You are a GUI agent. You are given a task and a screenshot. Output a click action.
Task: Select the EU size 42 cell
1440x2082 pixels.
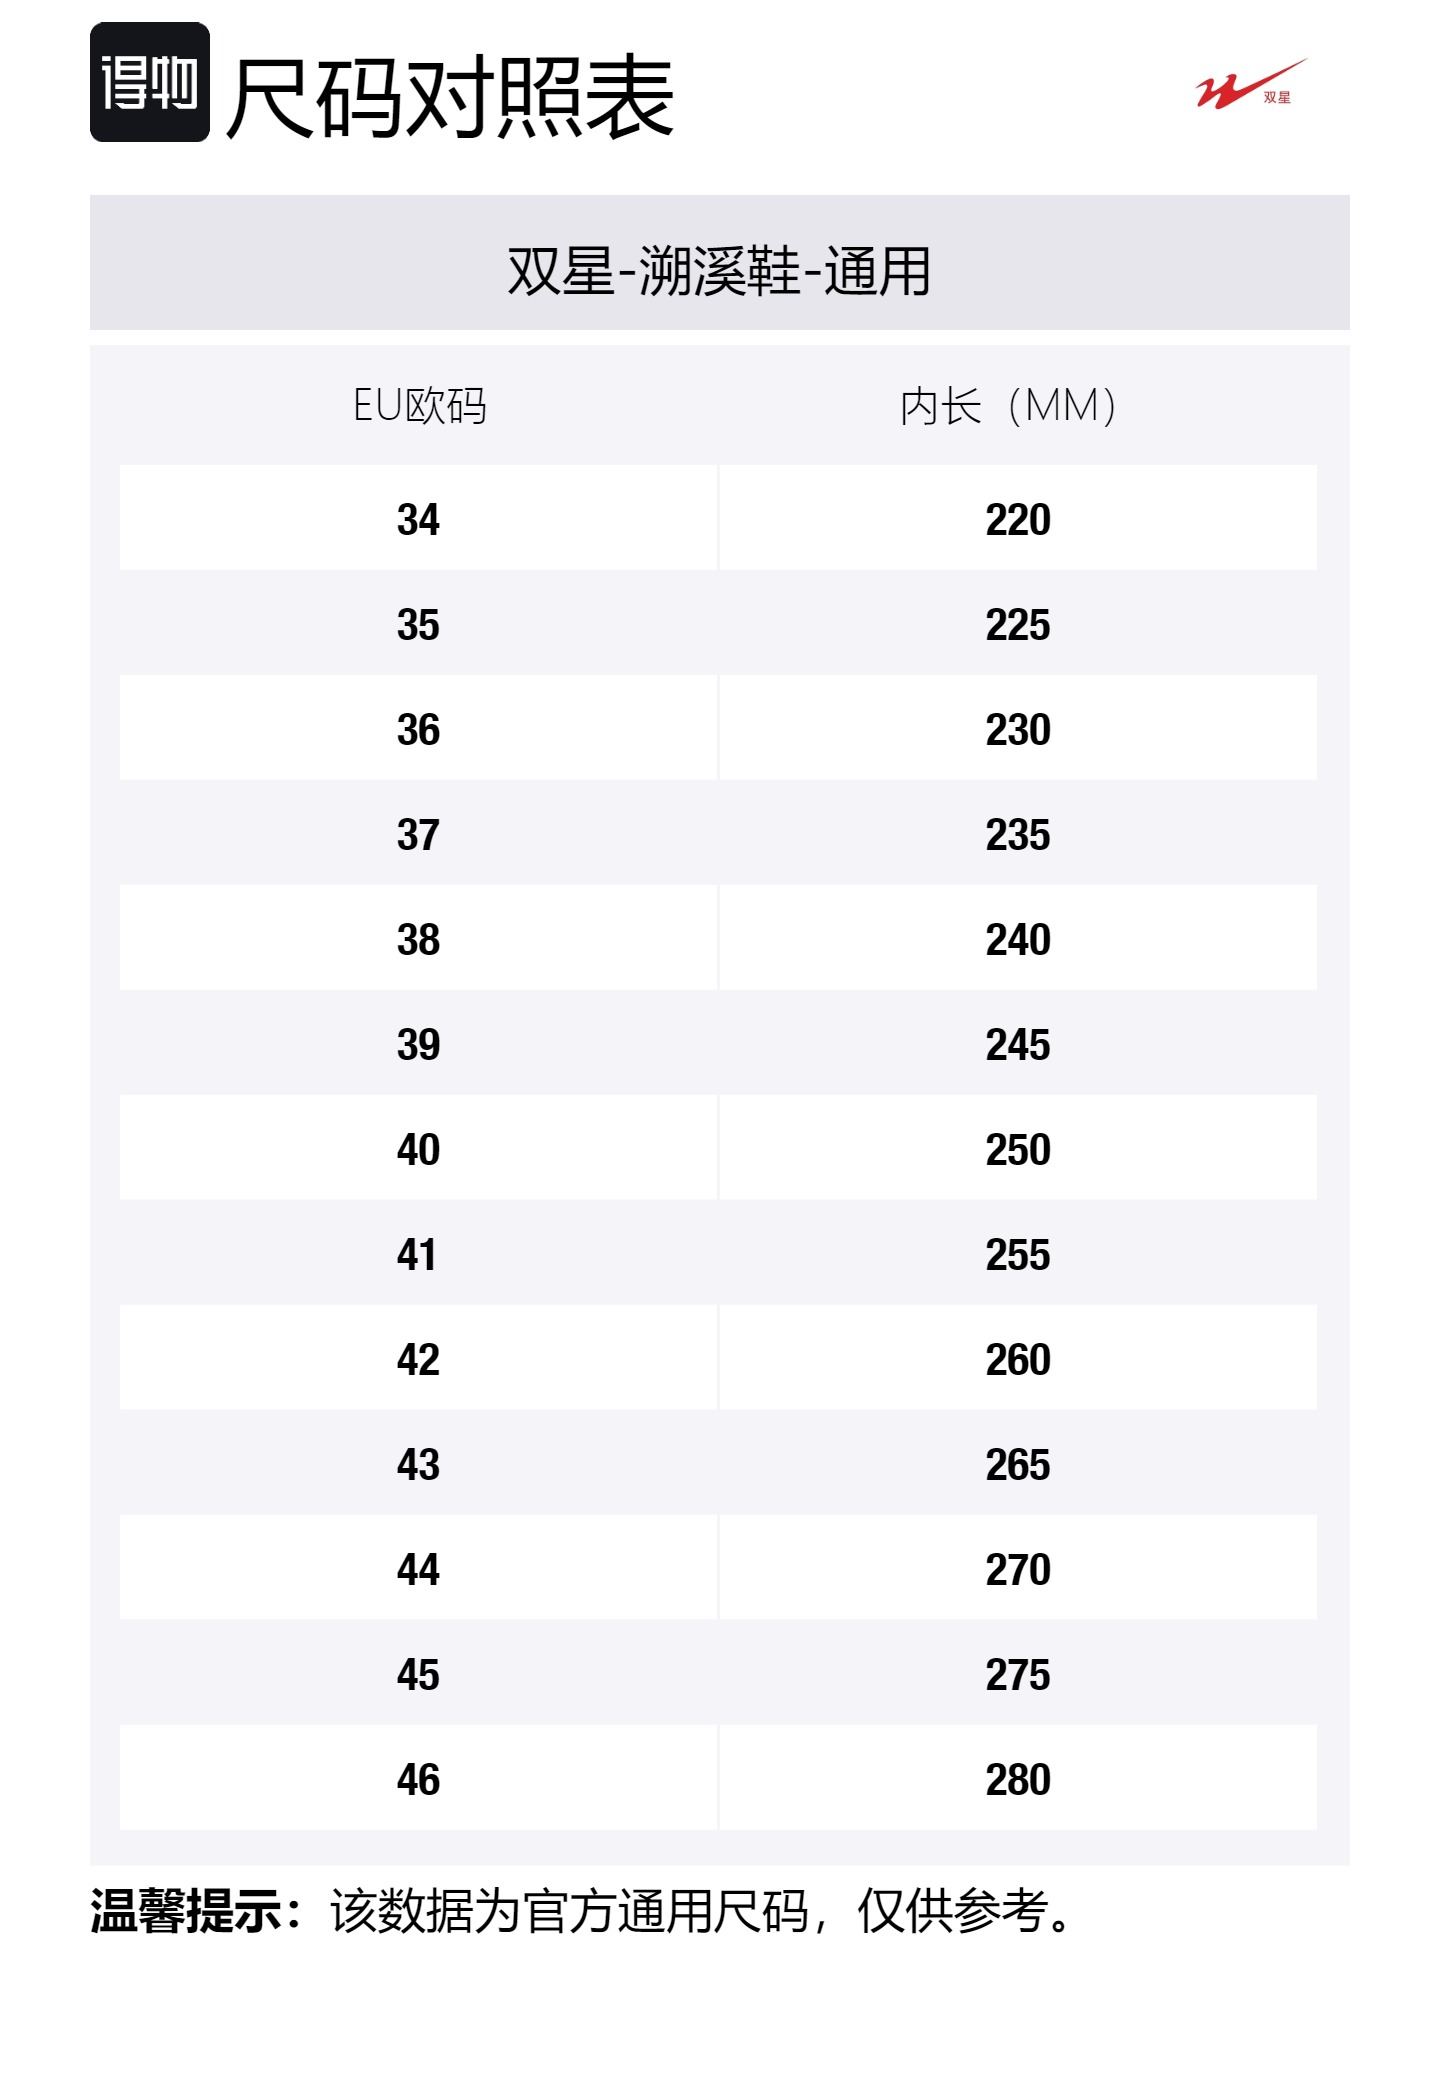418,1359
